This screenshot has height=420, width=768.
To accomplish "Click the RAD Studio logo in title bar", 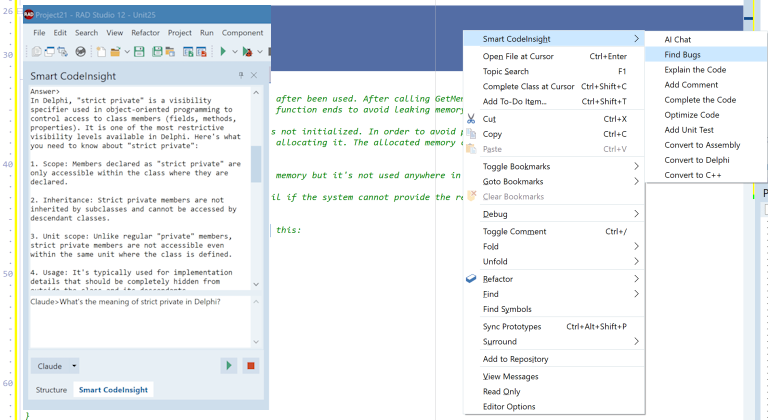I will 29,15.
